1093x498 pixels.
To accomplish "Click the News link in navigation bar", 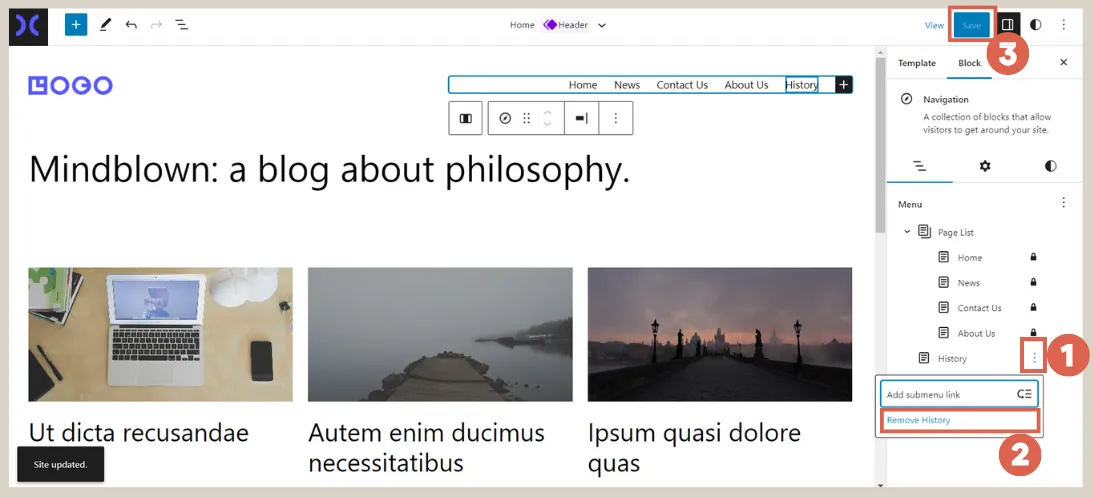I will 627,85.
